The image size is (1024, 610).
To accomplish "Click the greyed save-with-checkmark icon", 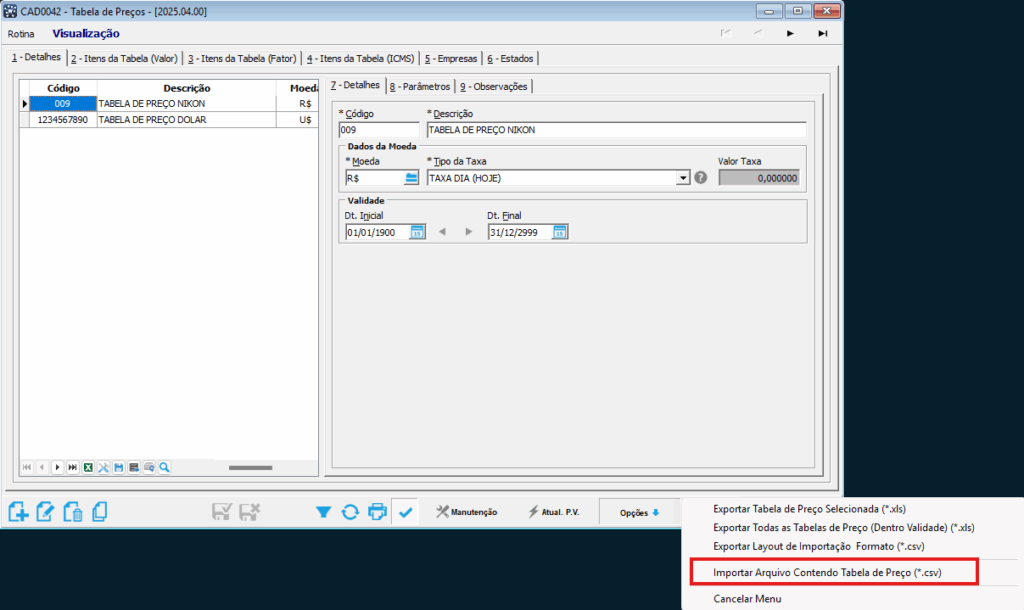I will pyautogui.click(x=221, y=512).
